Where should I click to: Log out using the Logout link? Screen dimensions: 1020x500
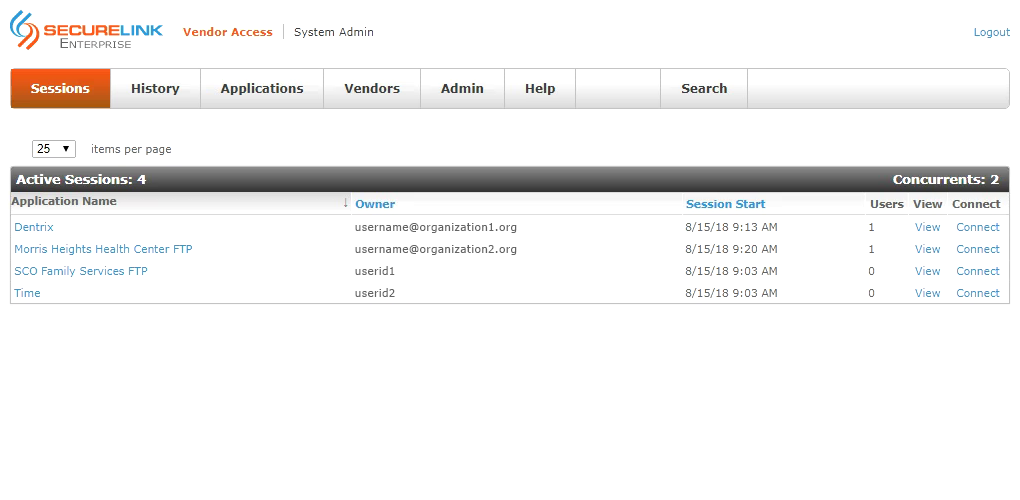pyautogui.click(x=991, y=32)
